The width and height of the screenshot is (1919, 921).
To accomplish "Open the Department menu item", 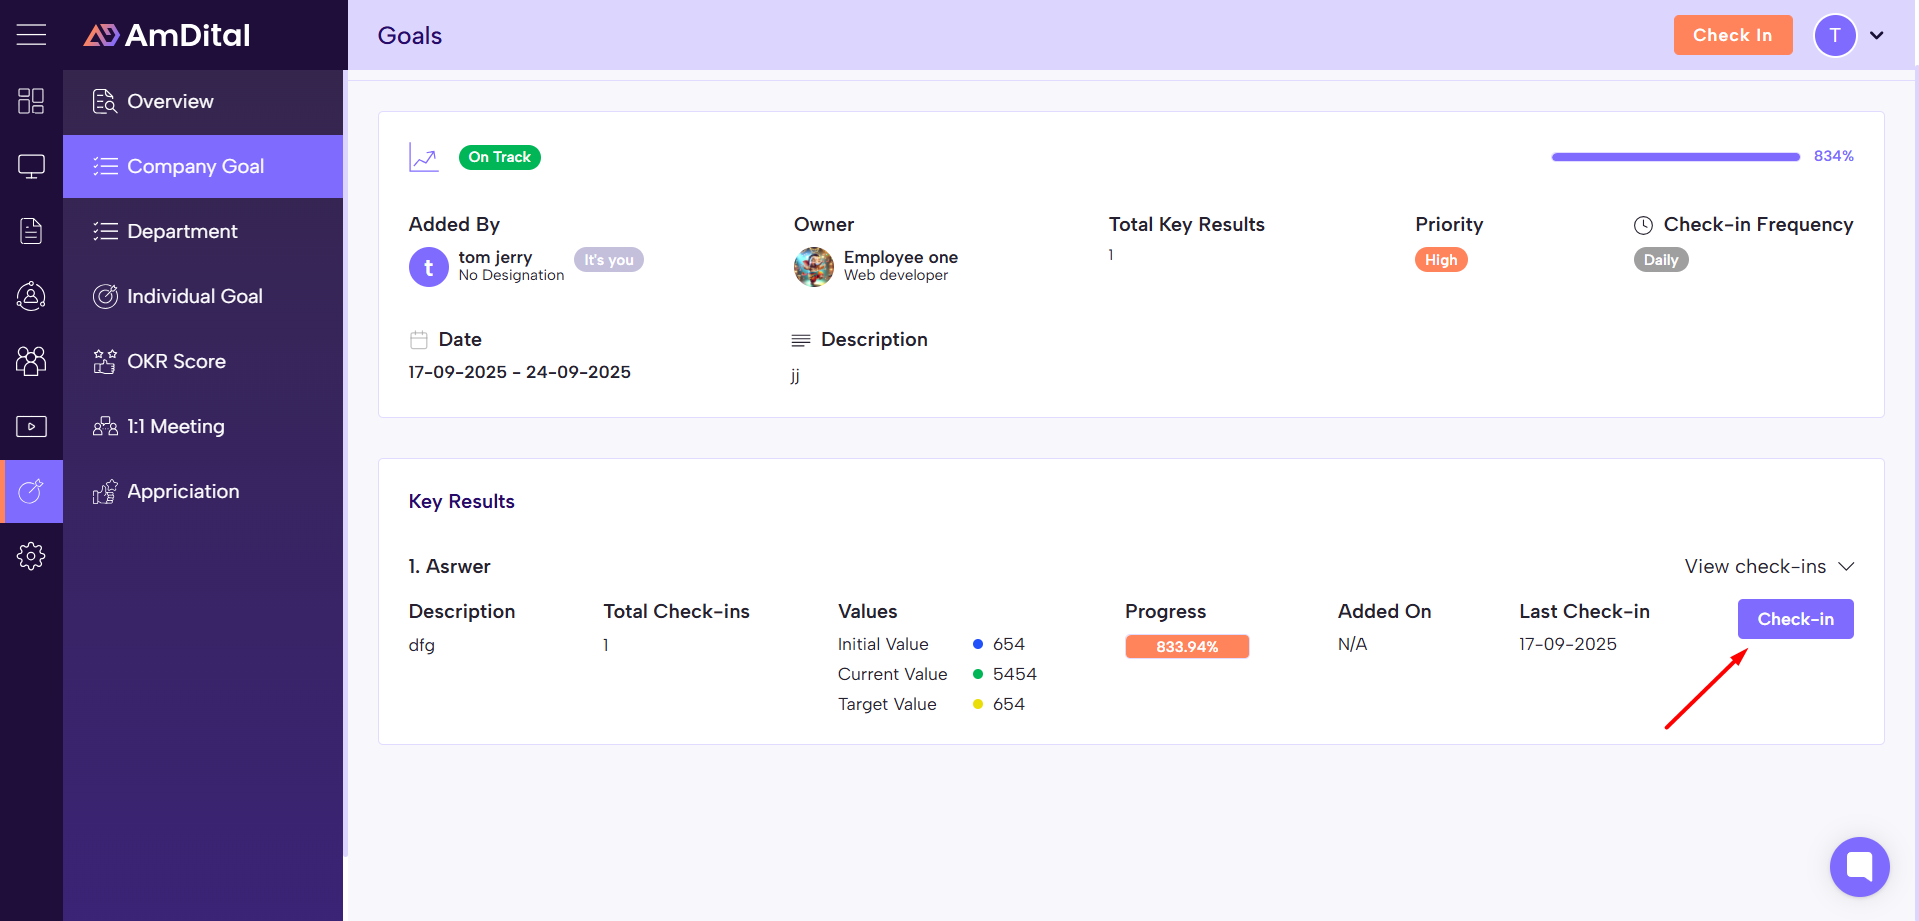I will [x=203, y=231].
